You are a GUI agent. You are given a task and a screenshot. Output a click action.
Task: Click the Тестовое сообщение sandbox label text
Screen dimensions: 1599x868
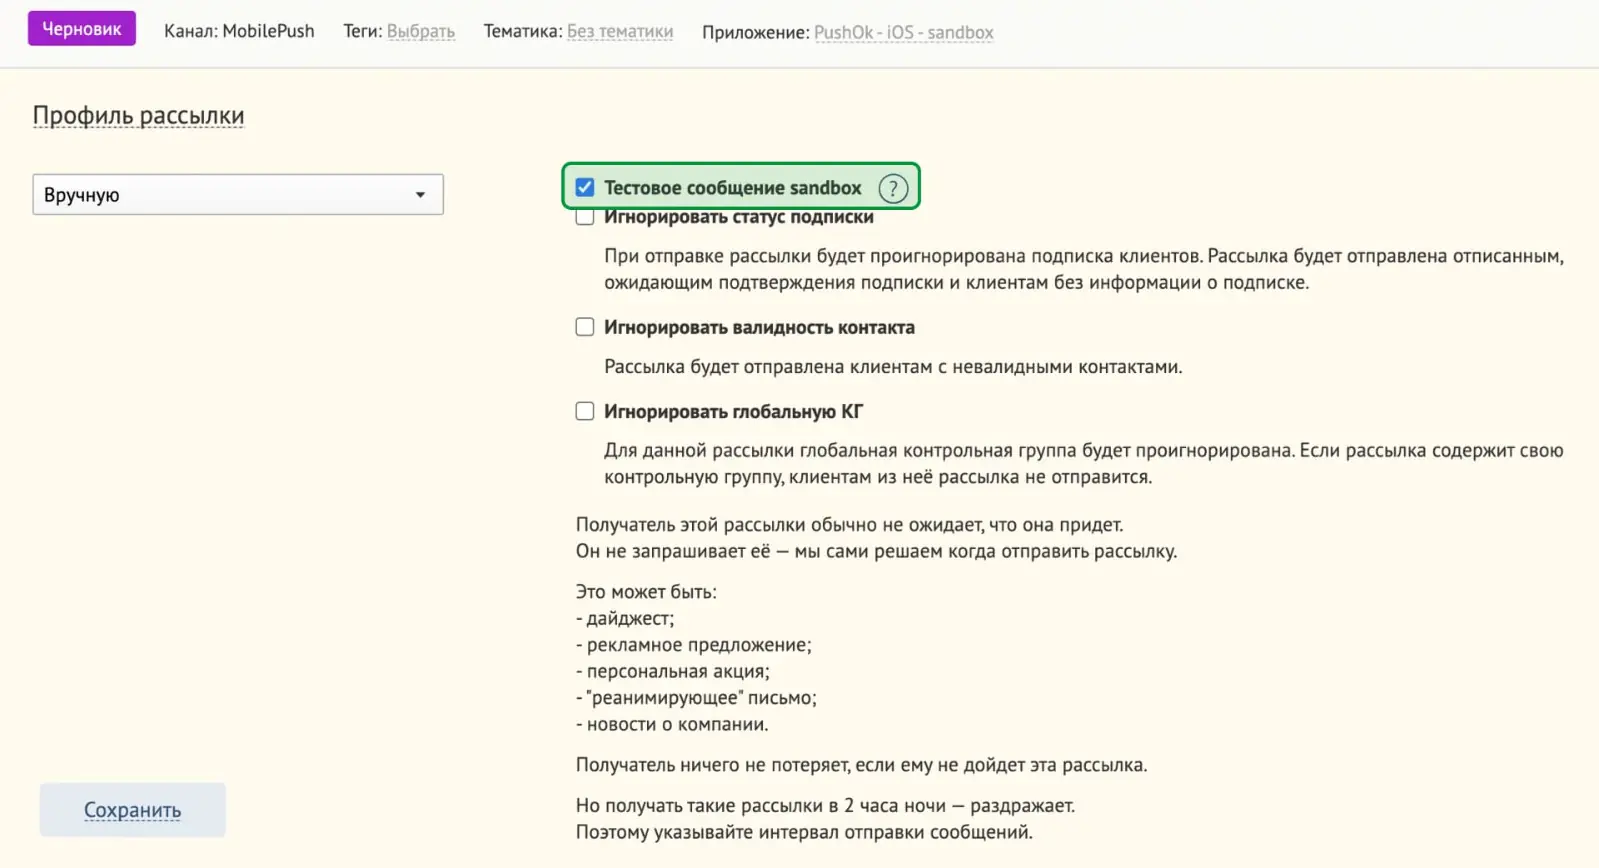click(x=733, y=188)
